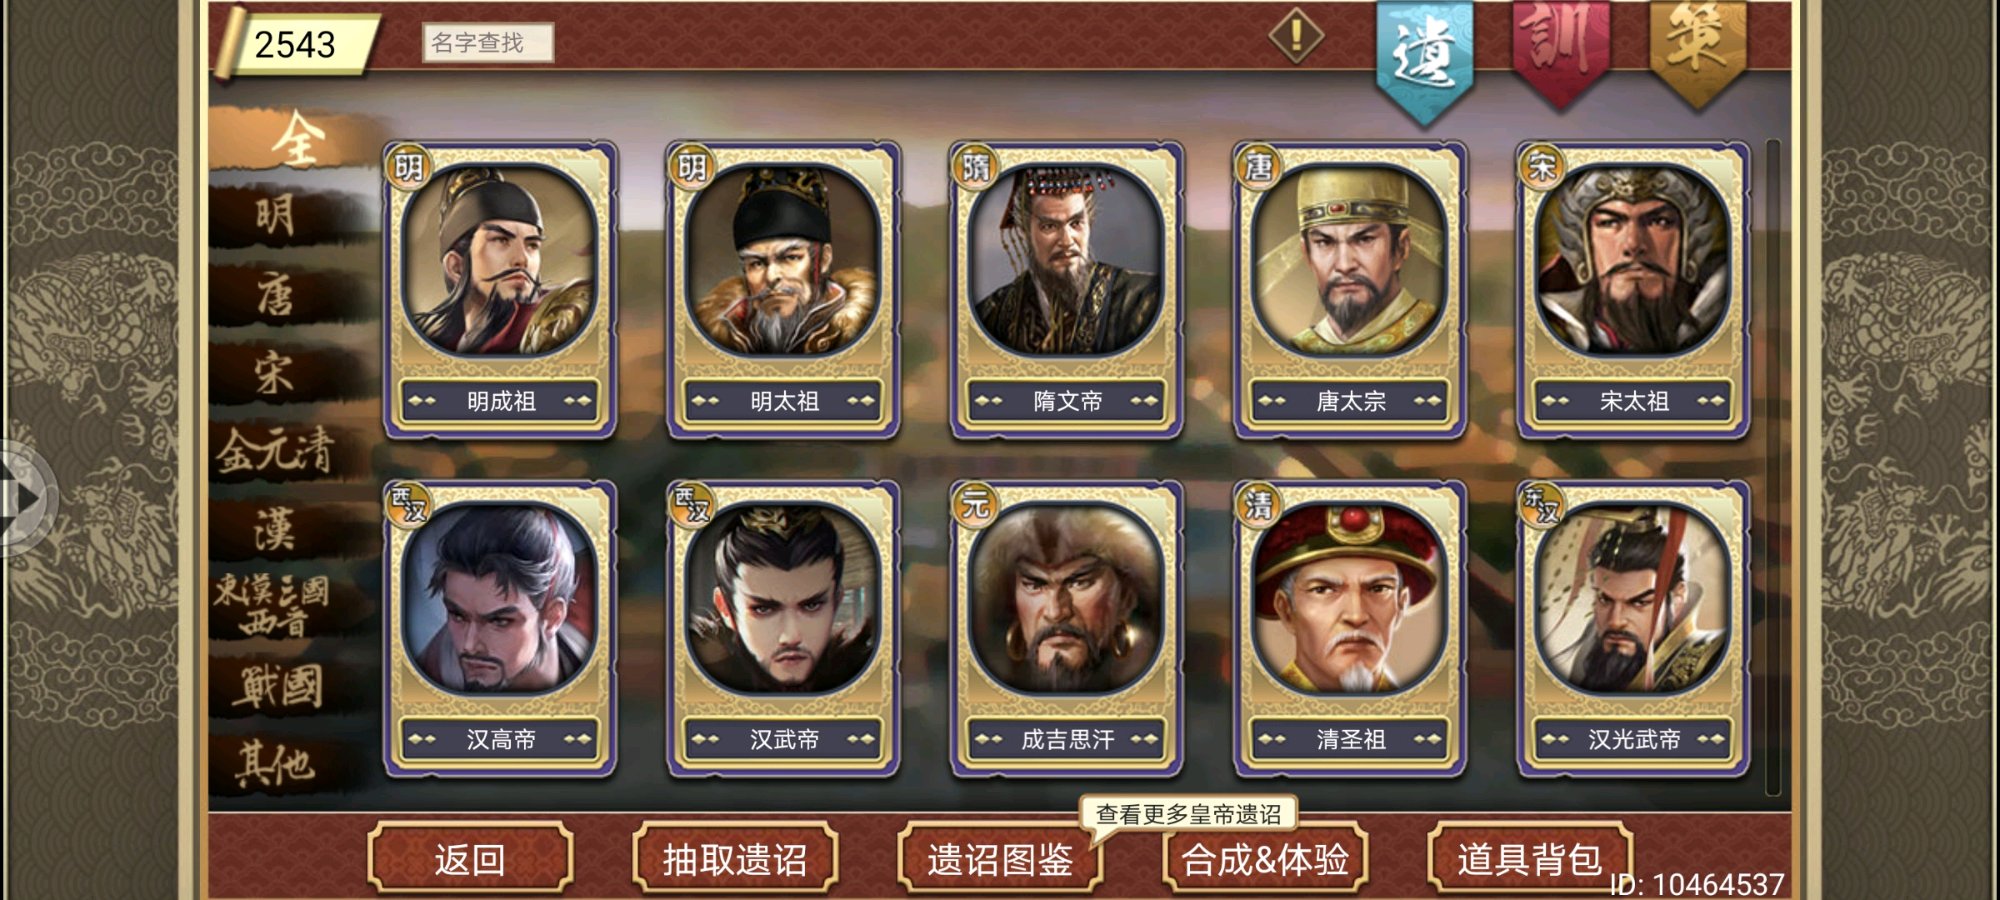Choose the 清圣祖 emperor card

[x=1350, y=628]
